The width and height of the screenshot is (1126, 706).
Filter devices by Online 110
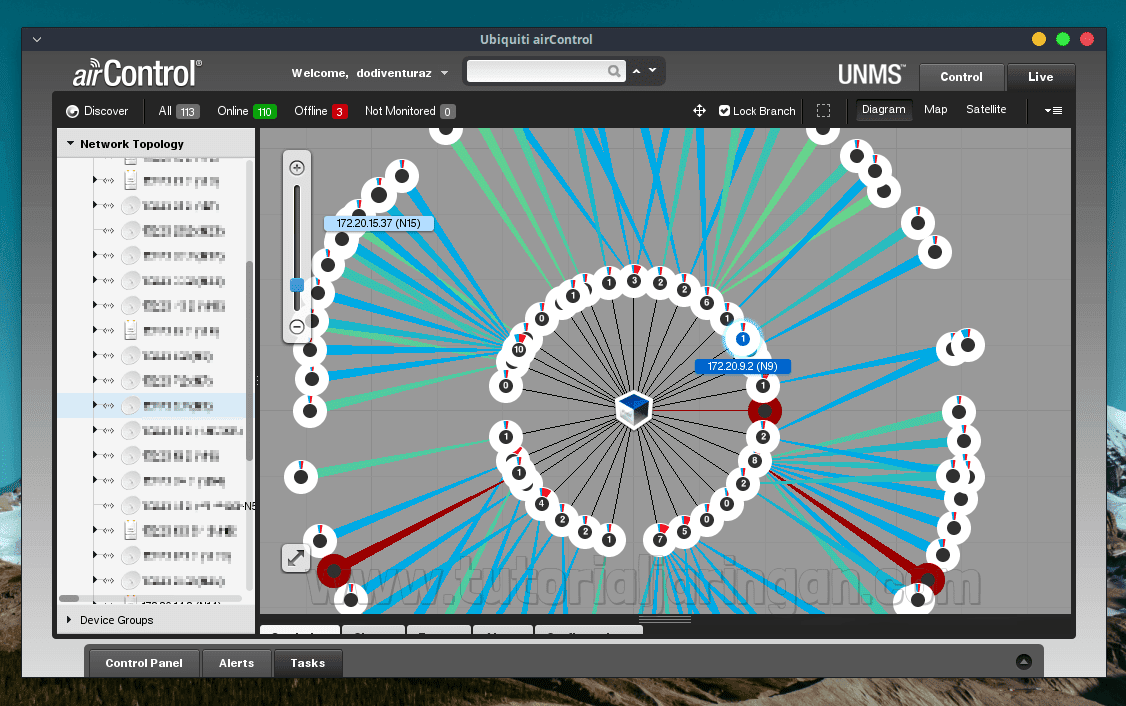247,111
